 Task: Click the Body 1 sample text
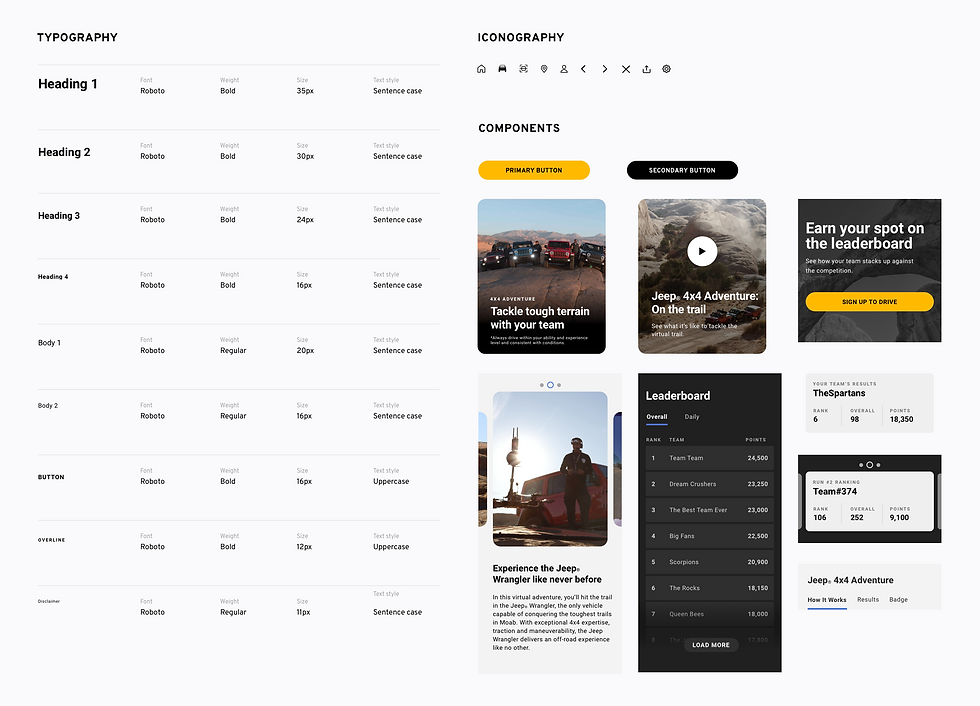coord(49,343)
